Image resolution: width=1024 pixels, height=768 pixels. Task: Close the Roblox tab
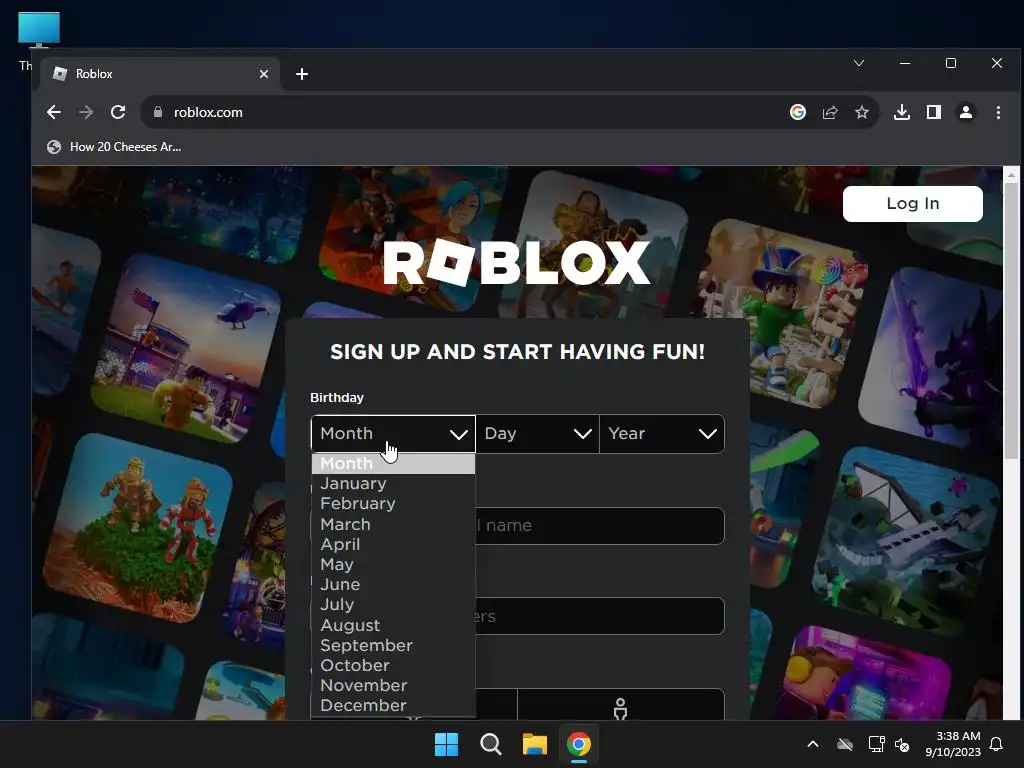tap(264, 74)
